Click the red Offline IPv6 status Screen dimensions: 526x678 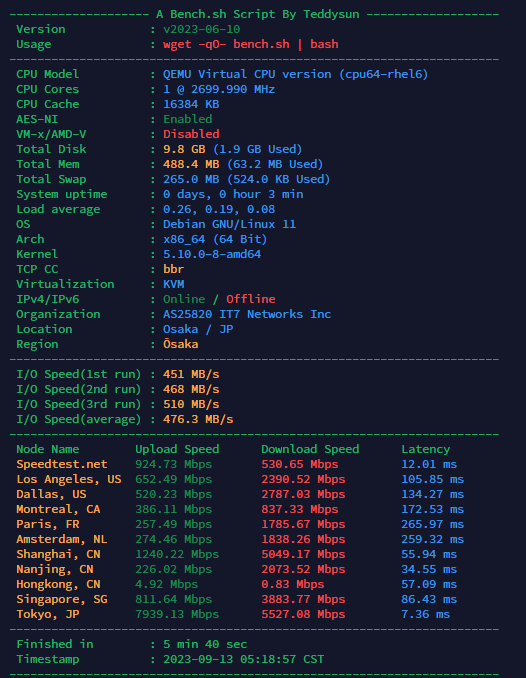251,299
